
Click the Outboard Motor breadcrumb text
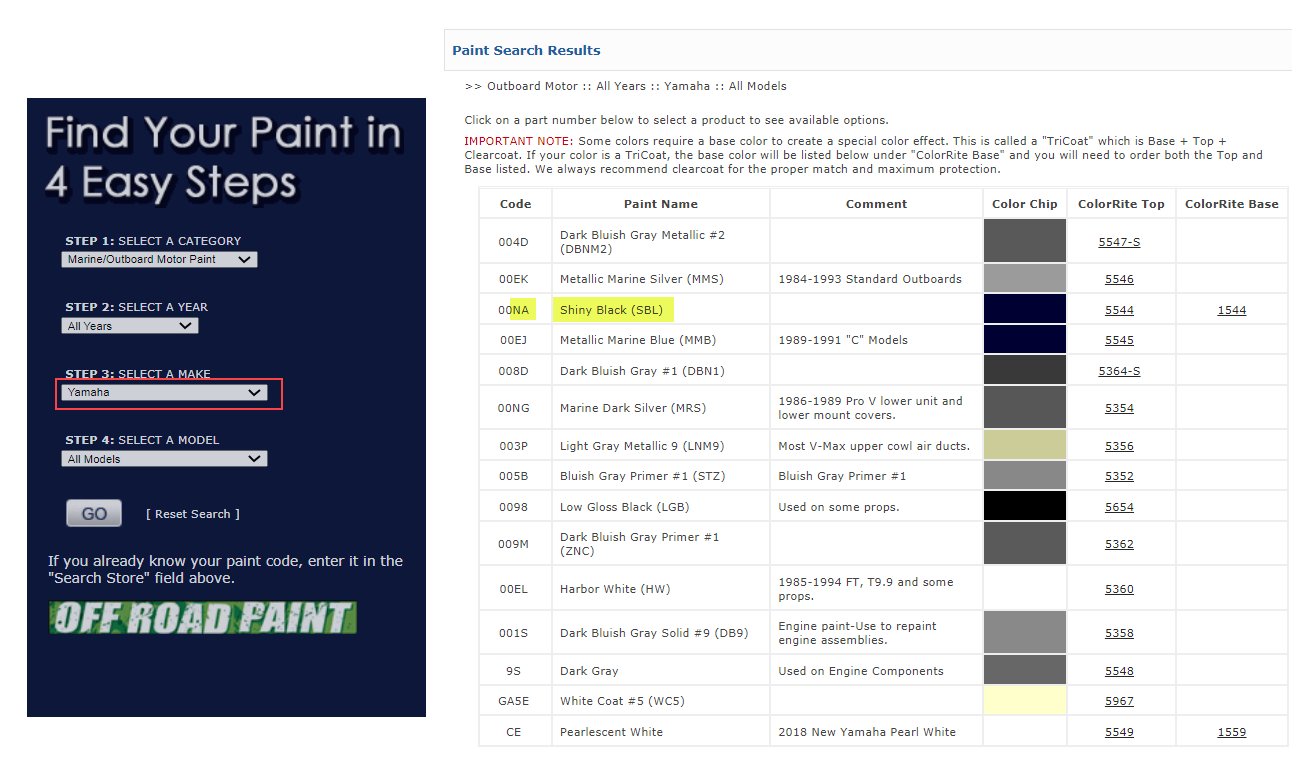click(x=535, y=86)
